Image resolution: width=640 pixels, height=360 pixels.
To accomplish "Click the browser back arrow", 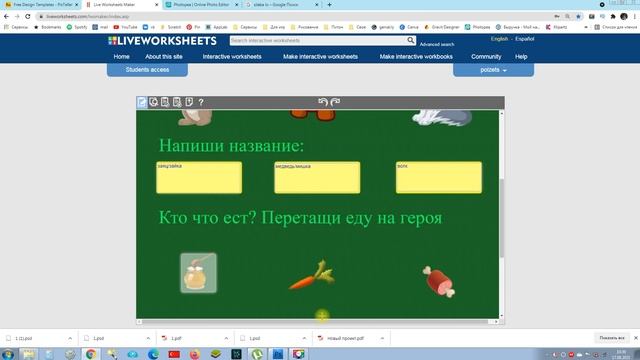I will tap(6, 16).
